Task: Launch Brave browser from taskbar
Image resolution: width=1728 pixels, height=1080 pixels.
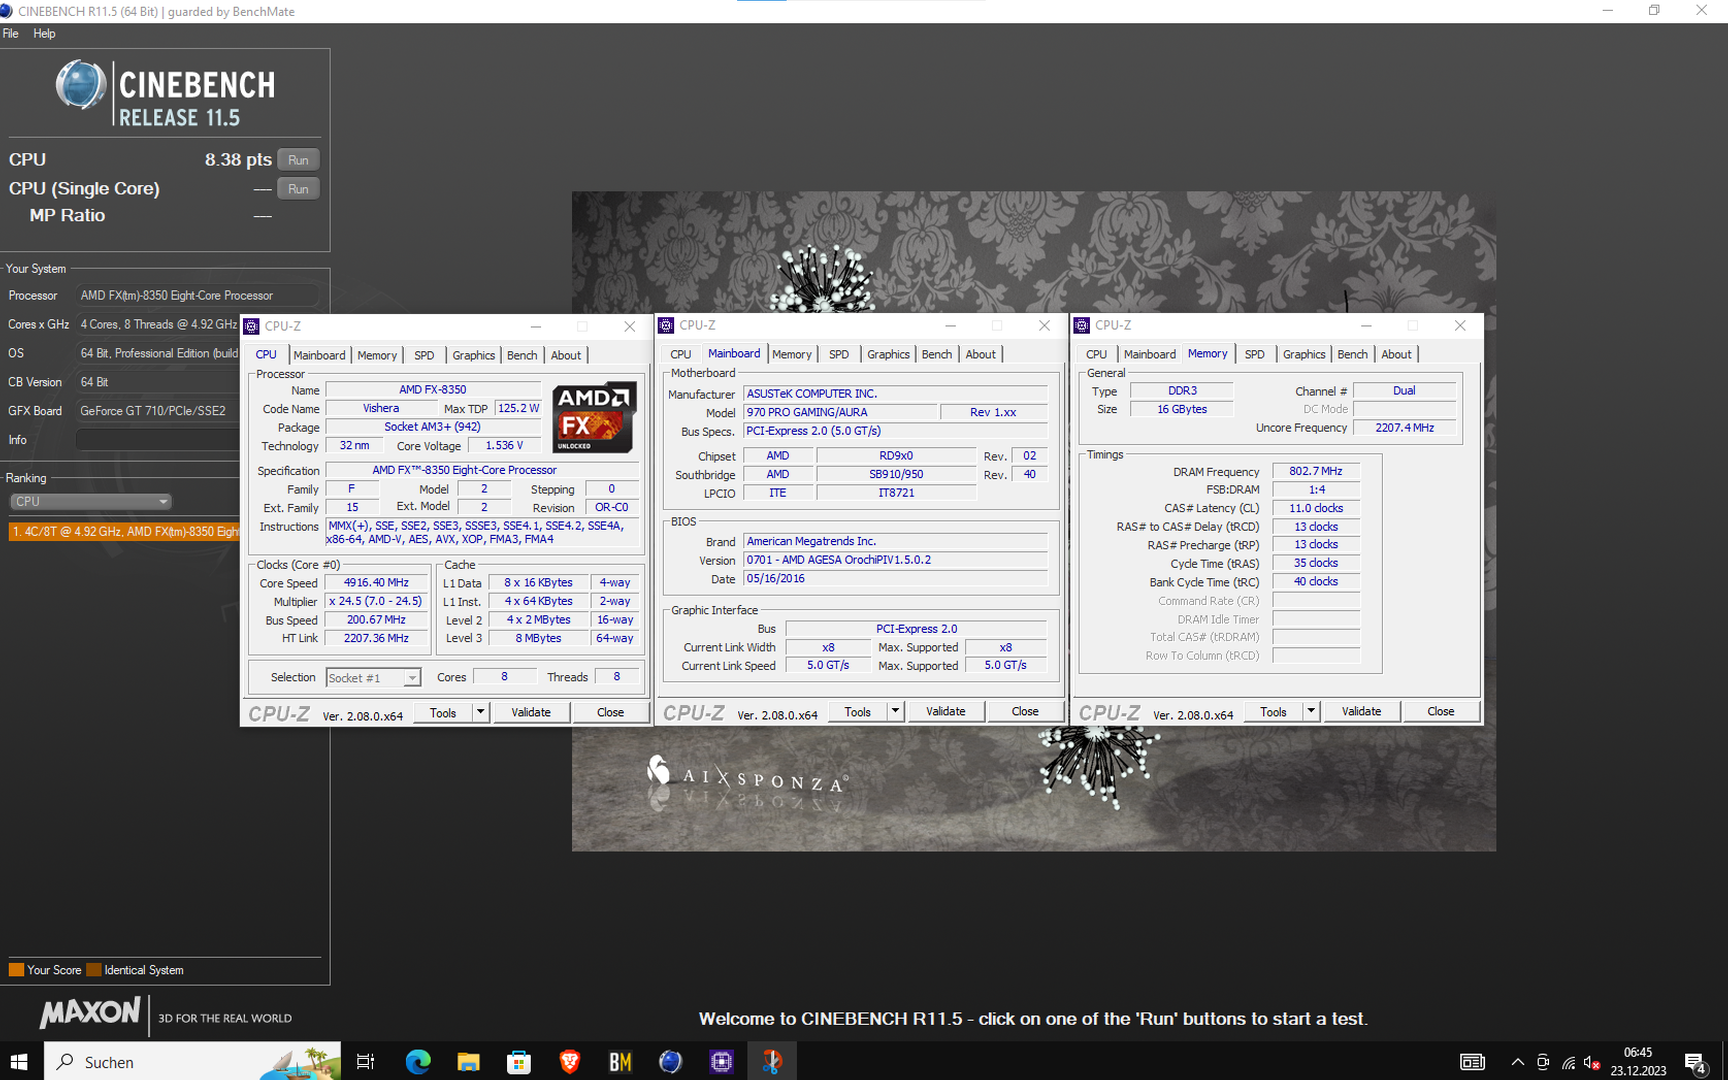Action: point(570,1061)
